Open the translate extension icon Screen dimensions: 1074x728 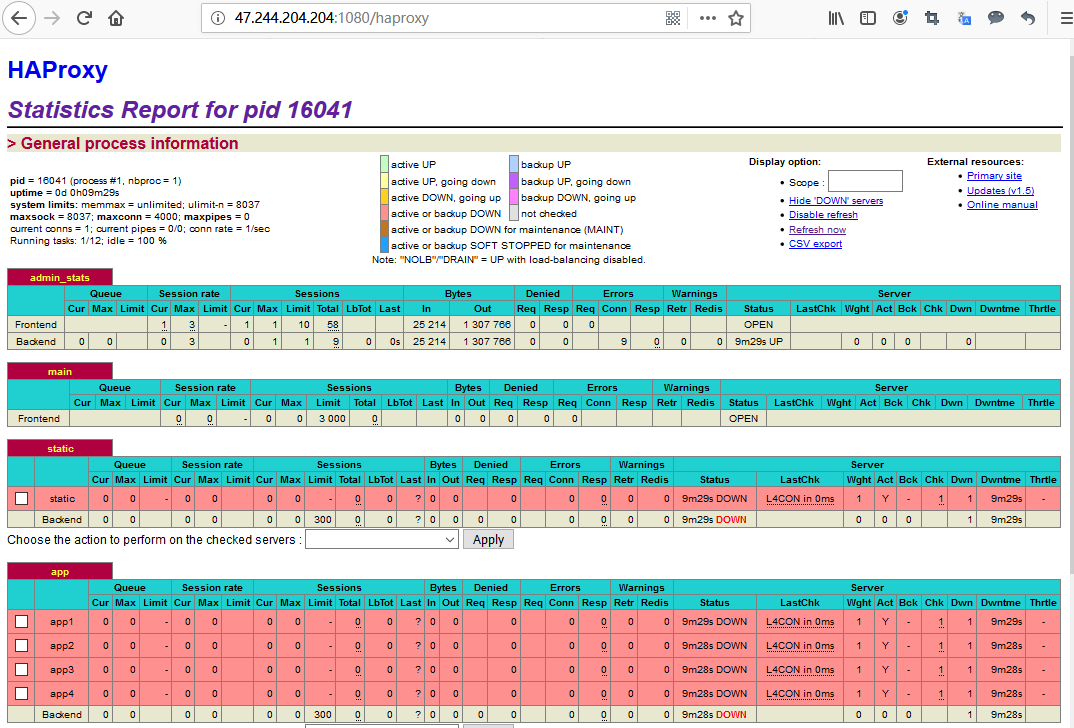pos(964,18)
